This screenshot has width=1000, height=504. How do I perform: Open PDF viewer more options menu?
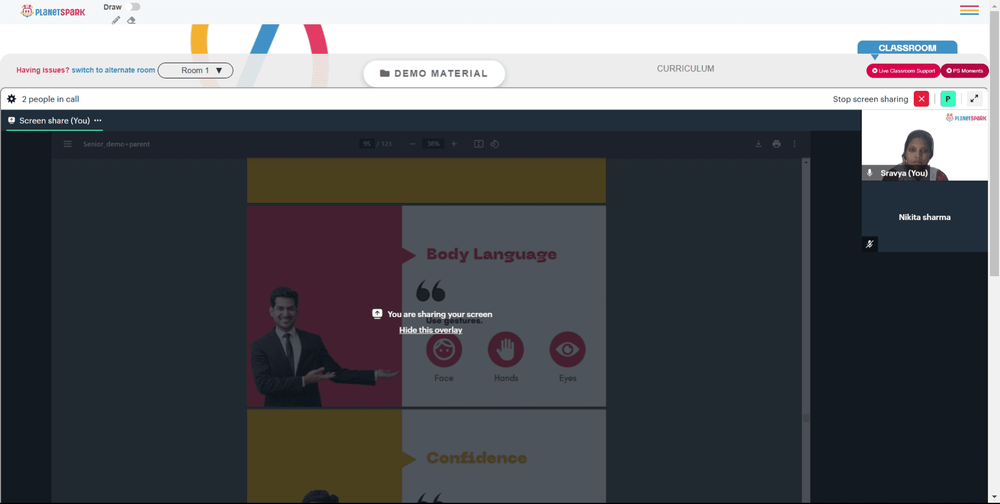coord(795,144)
